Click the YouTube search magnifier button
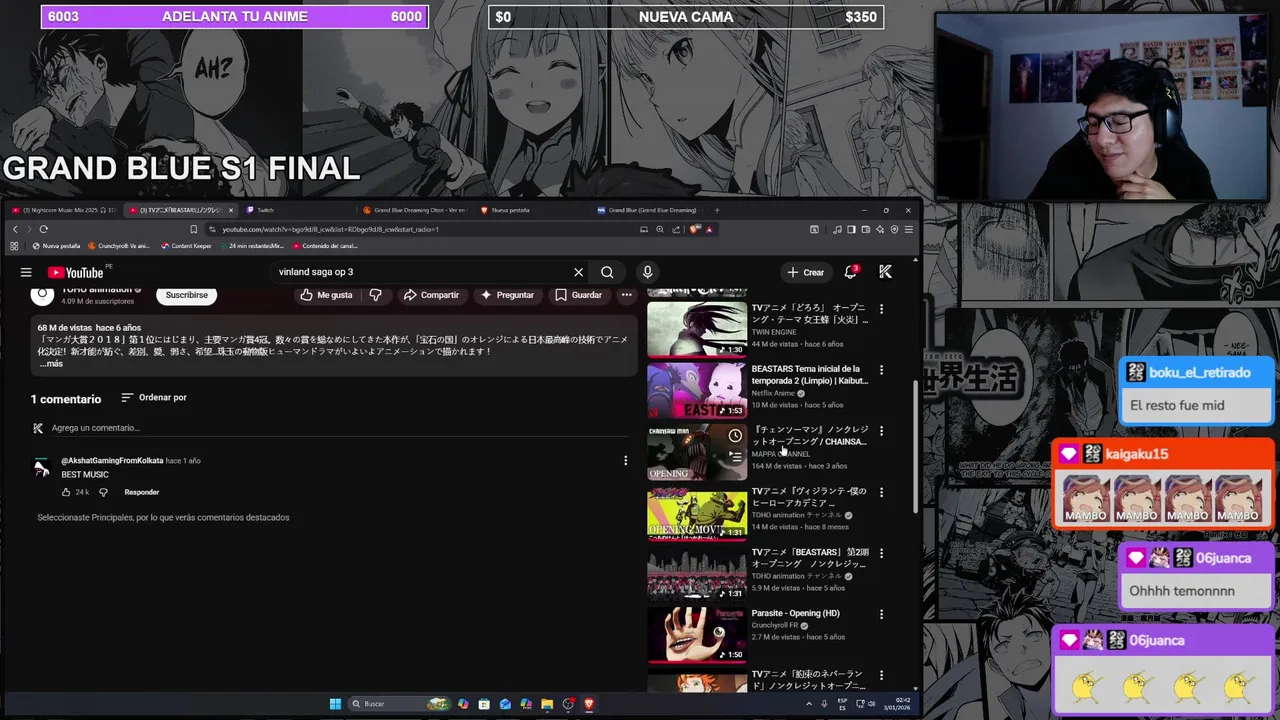 pos(607,272)
